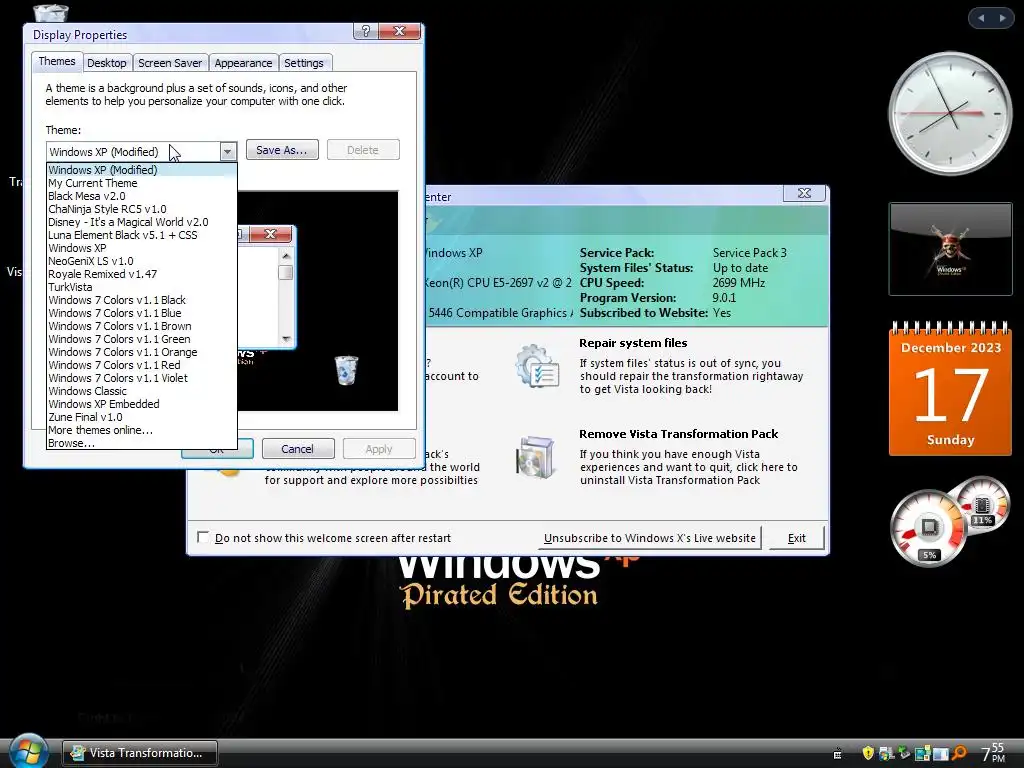
Task: Click 'More themes online...' entry
Action: click(x=142, y=430)
